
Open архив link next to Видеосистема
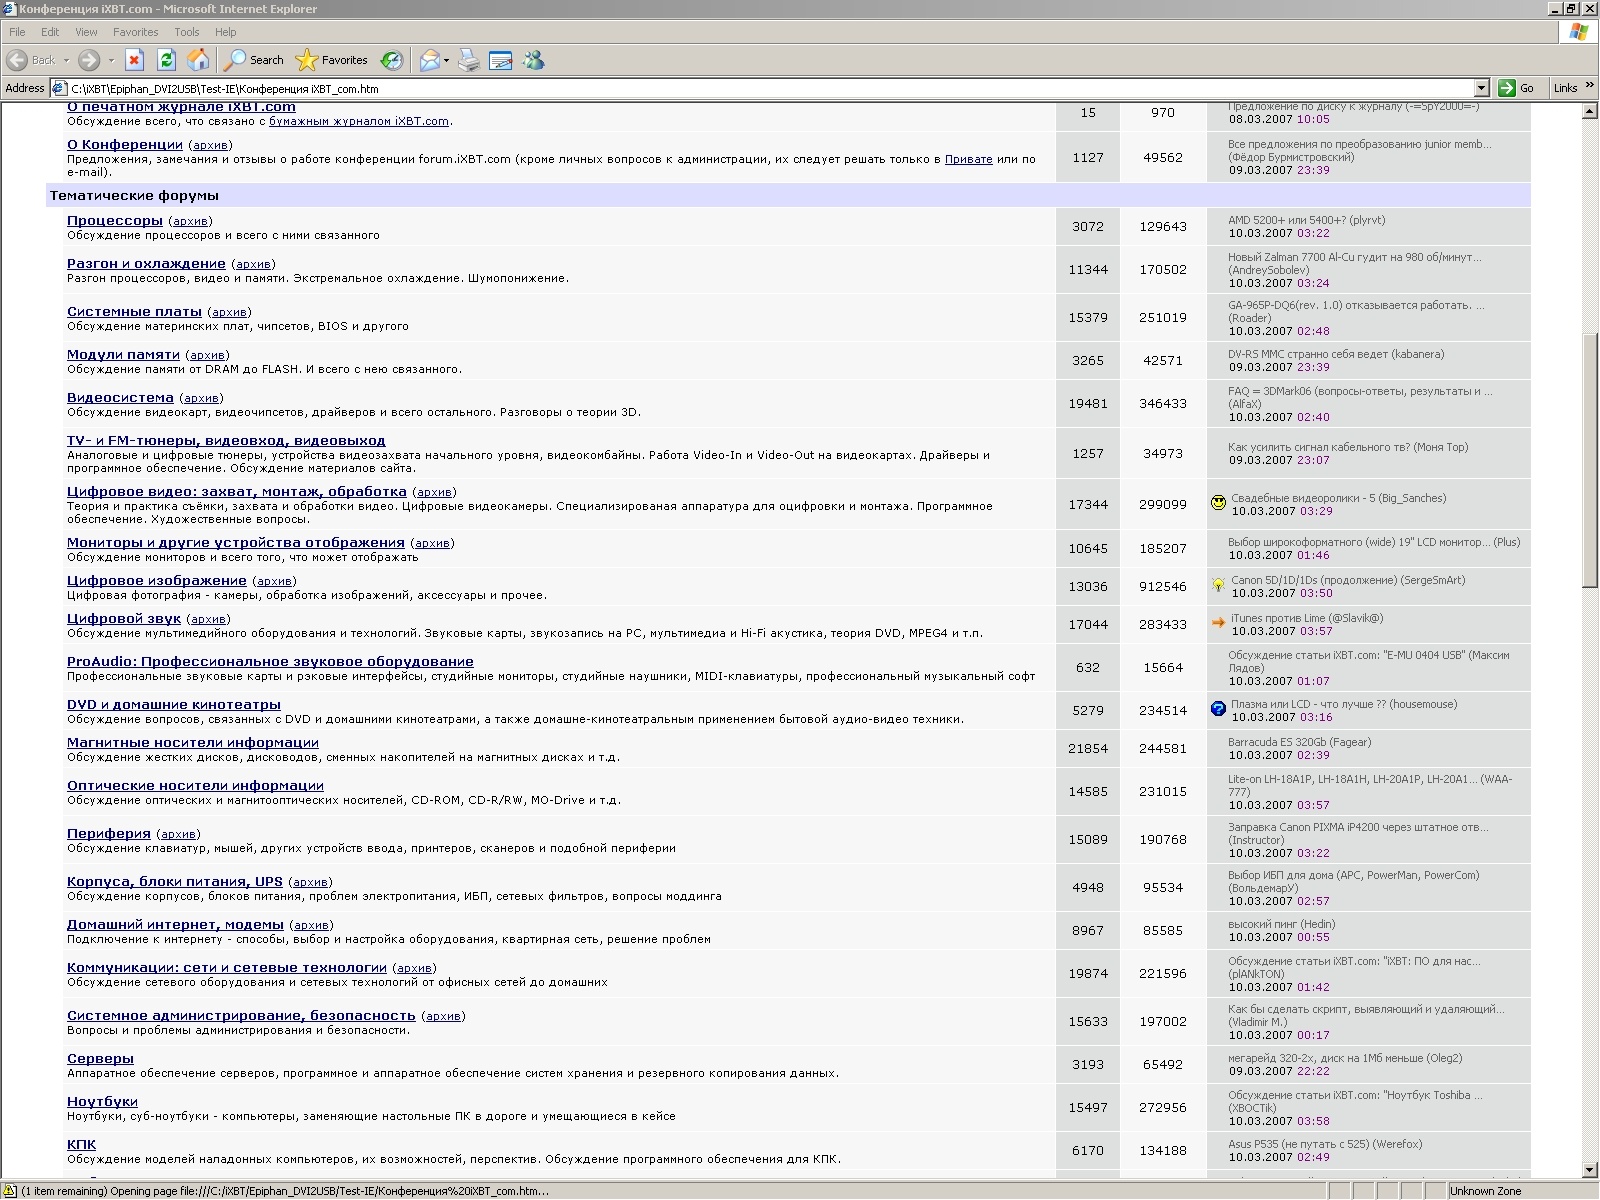(x=201, y=398)
